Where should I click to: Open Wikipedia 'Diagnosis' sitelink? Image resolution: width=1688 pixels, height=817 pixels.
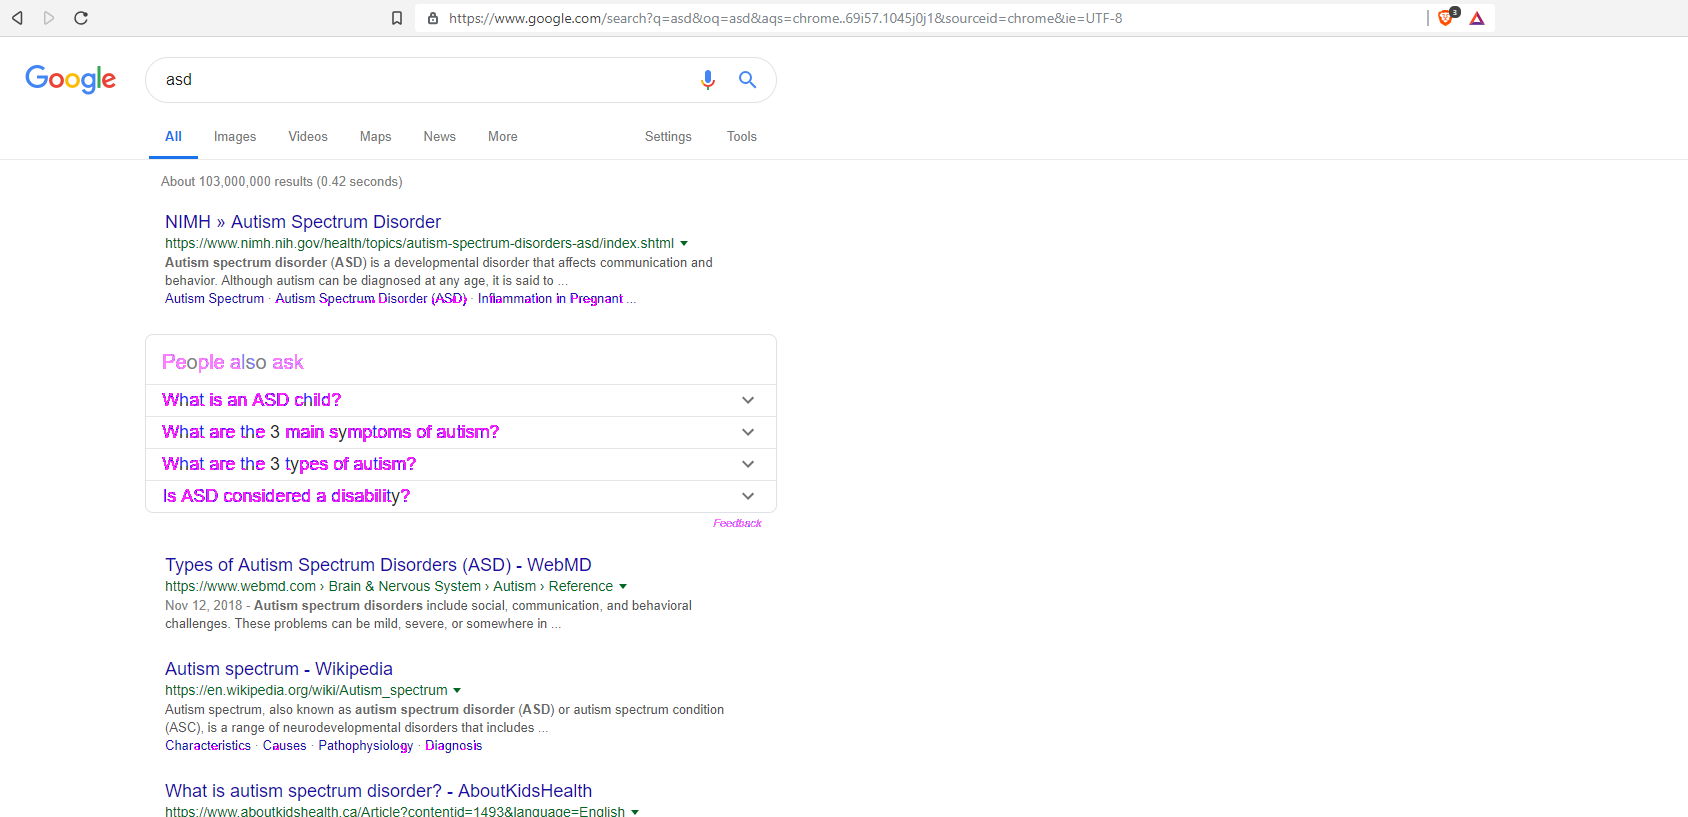point(454,746)
